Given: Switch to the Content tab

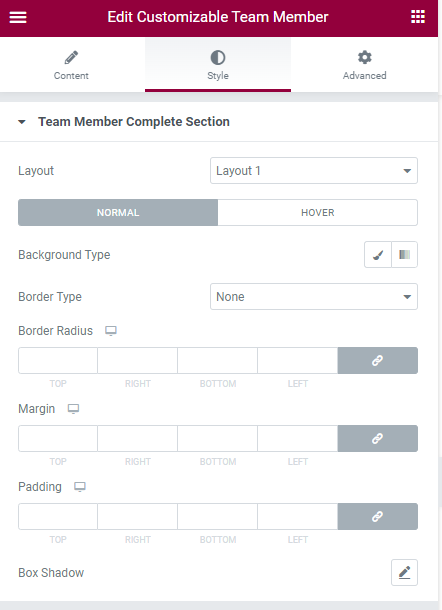Looking at the screenshot, I should click(72, 65).
